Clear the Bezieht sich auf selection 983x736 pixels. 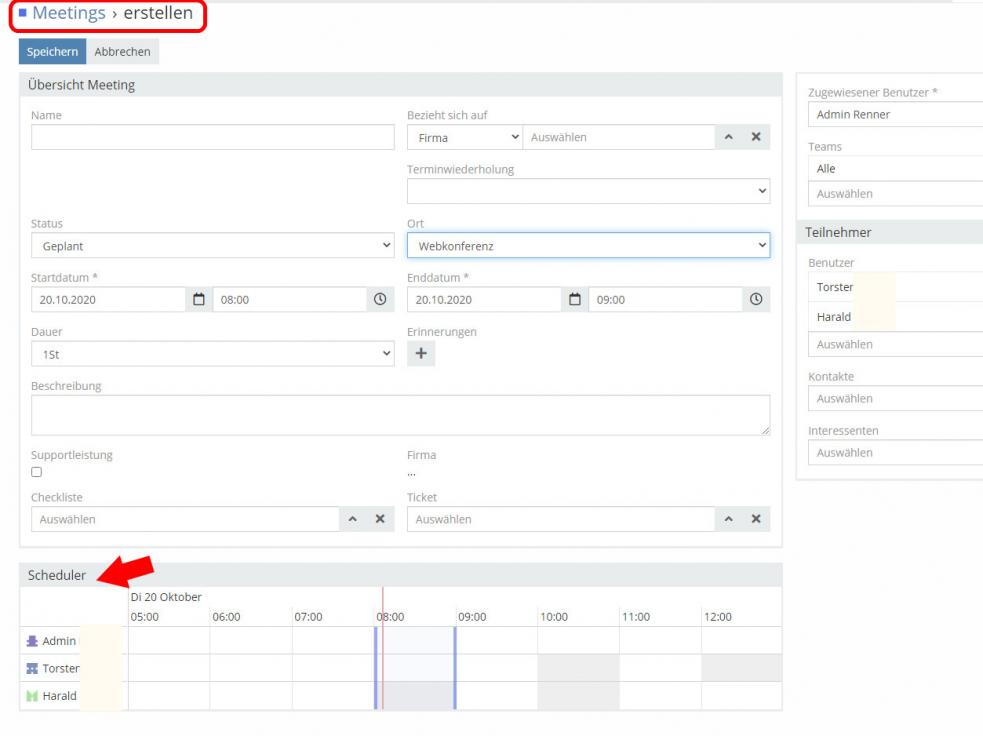756,137
